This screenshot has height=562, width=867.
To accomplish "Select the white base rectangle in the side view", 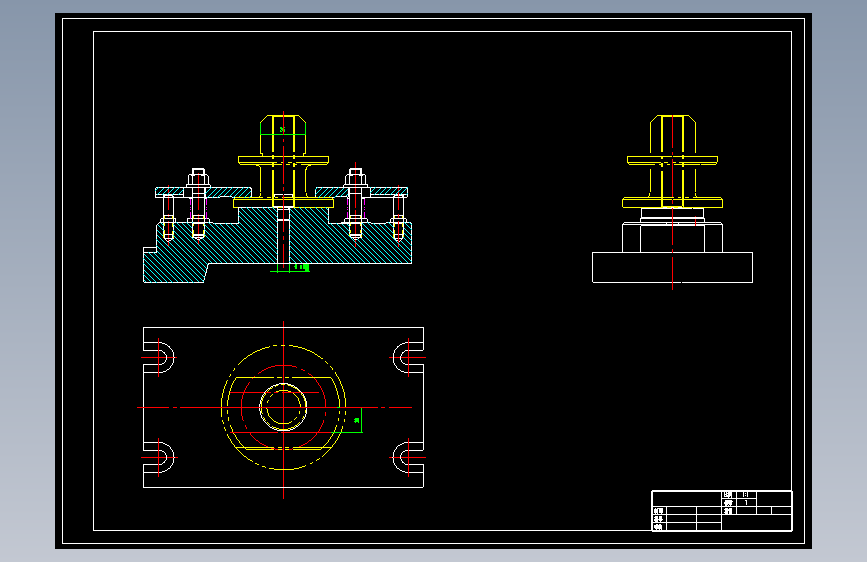I will point(672,267).
